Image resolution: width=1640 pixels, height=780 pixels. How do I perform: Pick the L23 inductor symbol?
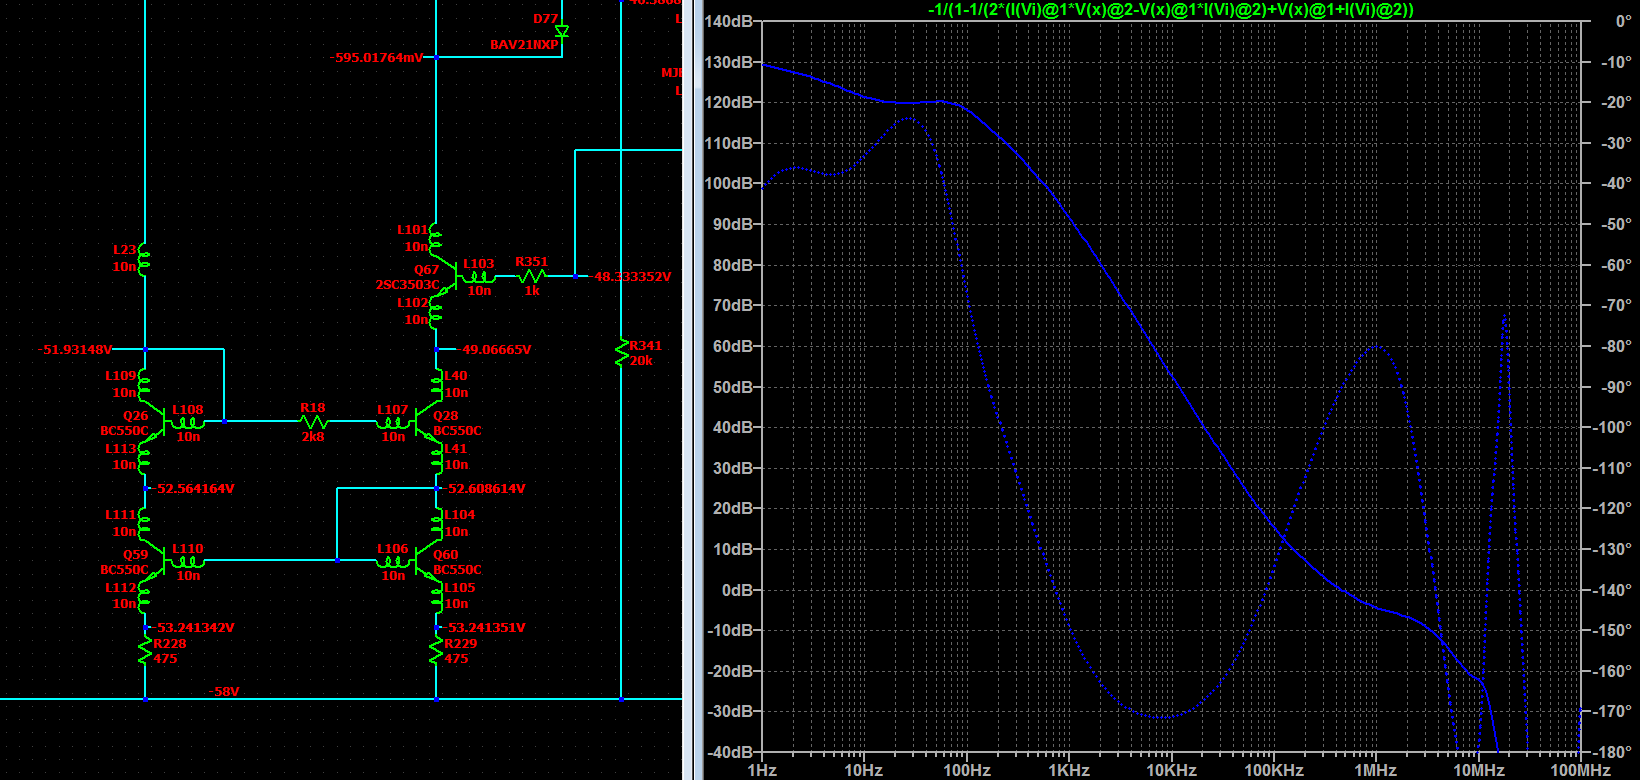click(144, 258)
